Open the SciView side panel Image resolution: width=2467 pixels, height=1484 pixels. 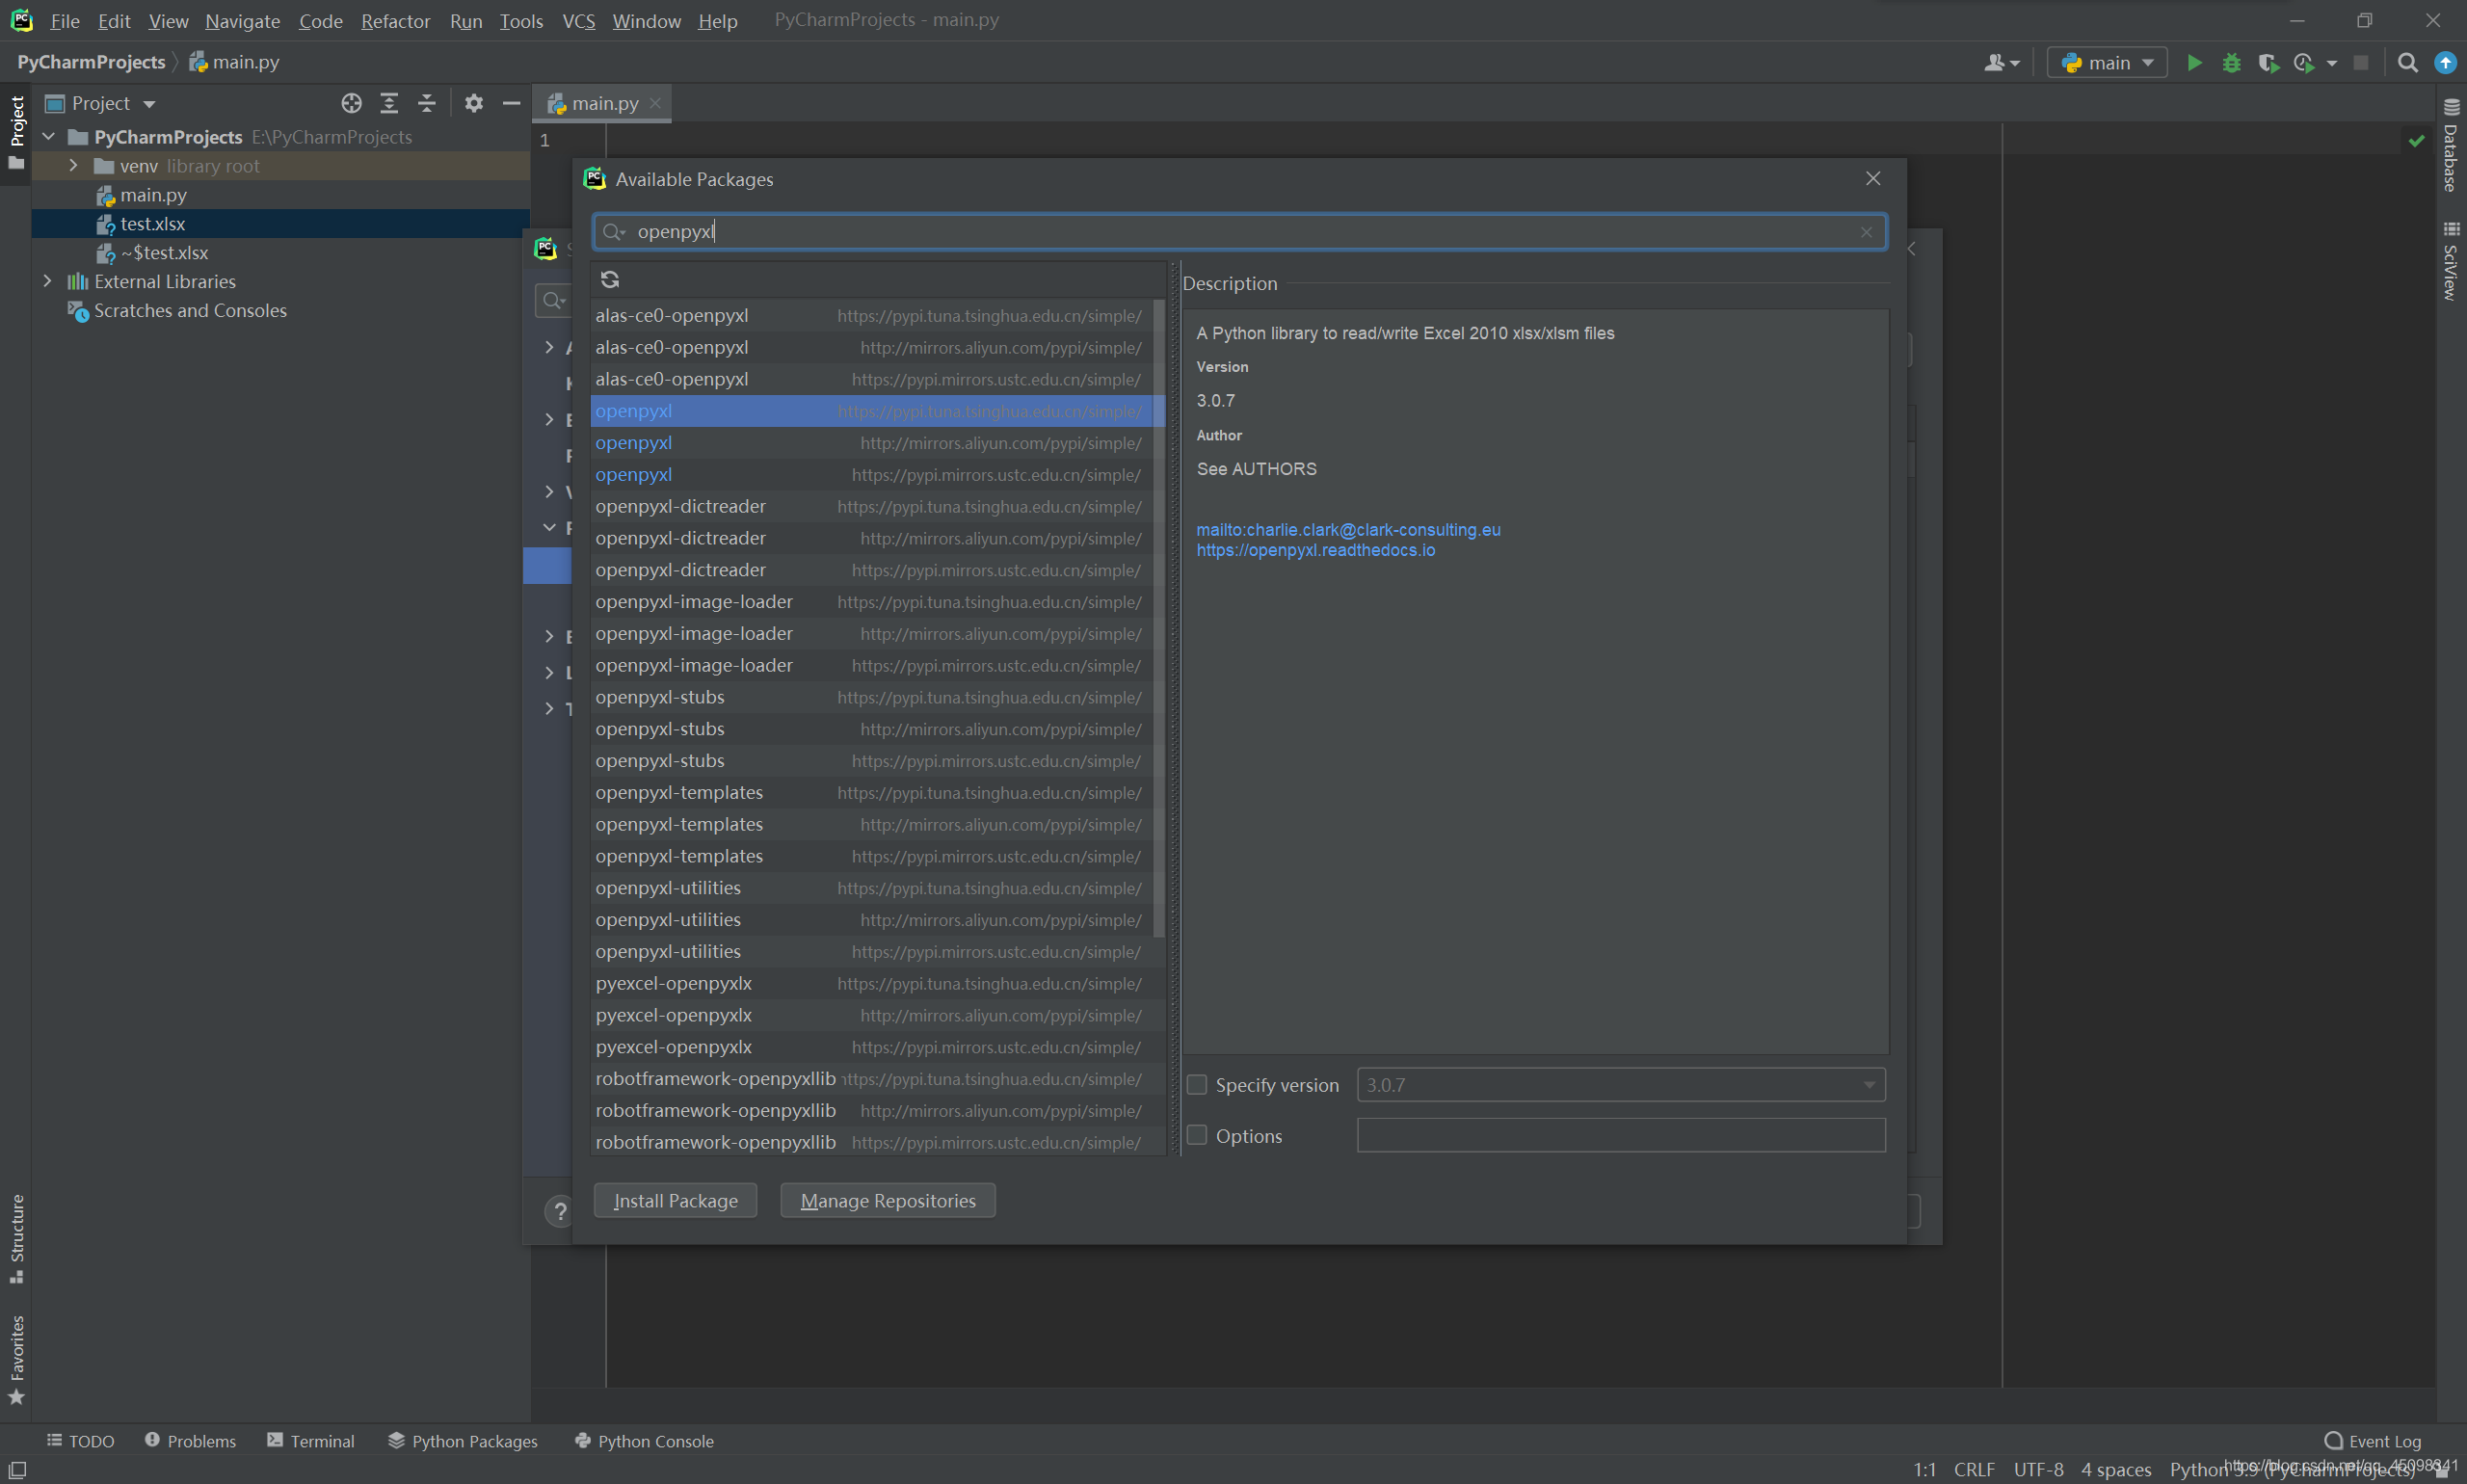click(x=2450, y=260)
